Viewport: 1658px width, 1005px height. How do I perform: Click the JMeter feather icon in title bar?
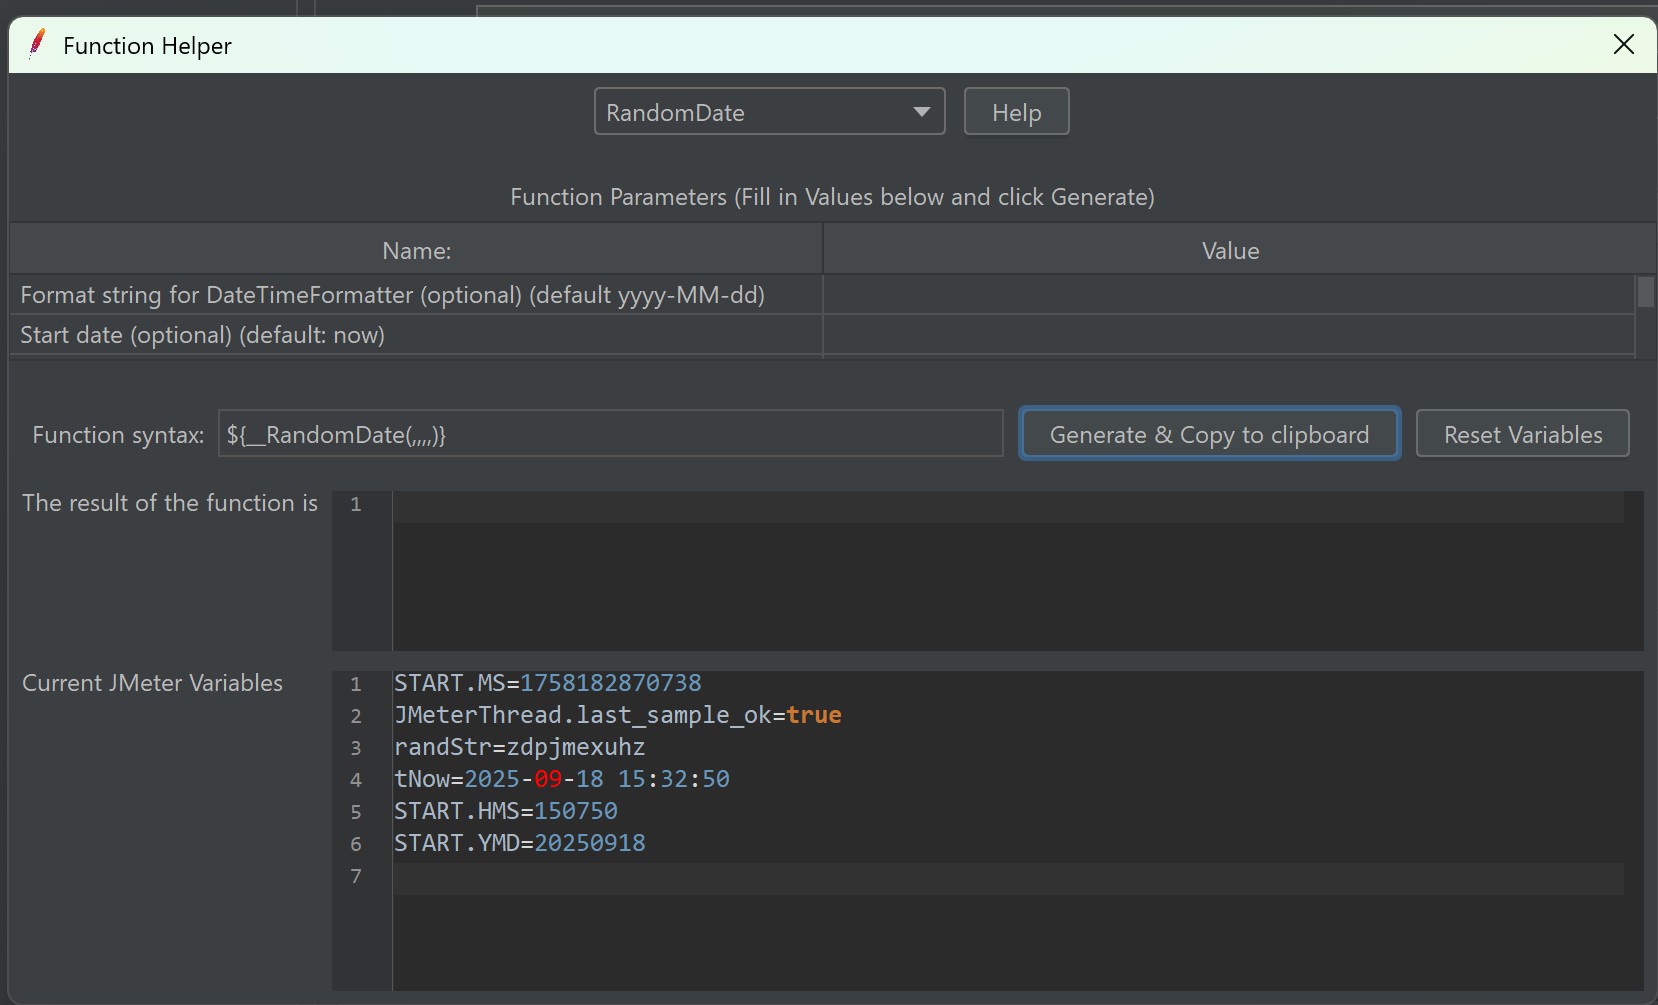[x=37, y=45]
